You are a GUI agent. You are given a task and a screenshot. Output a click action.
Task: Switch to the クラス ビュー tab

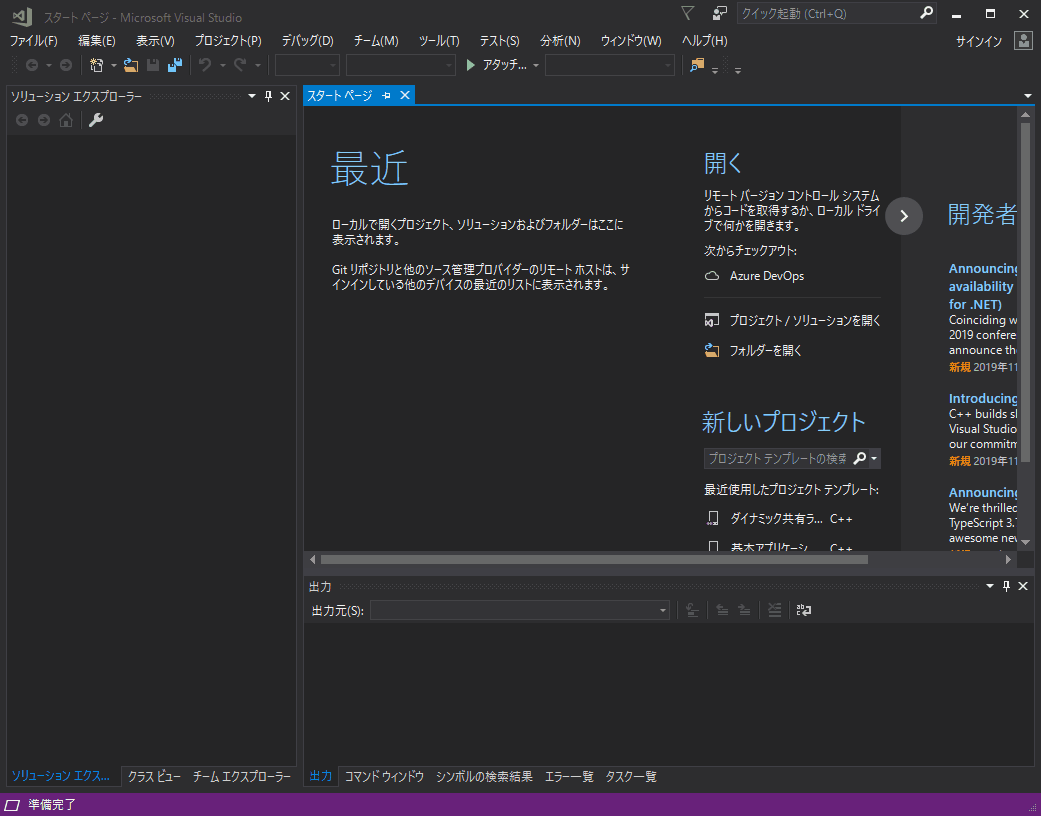(154, 776)
